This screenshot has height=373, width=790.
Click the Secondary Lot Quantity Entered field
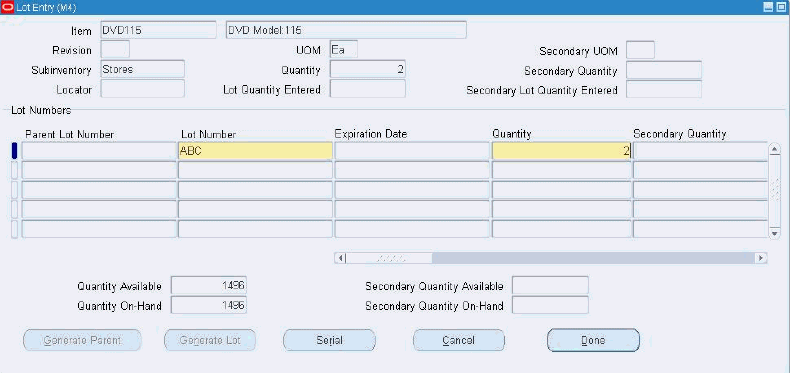[664, 89]
